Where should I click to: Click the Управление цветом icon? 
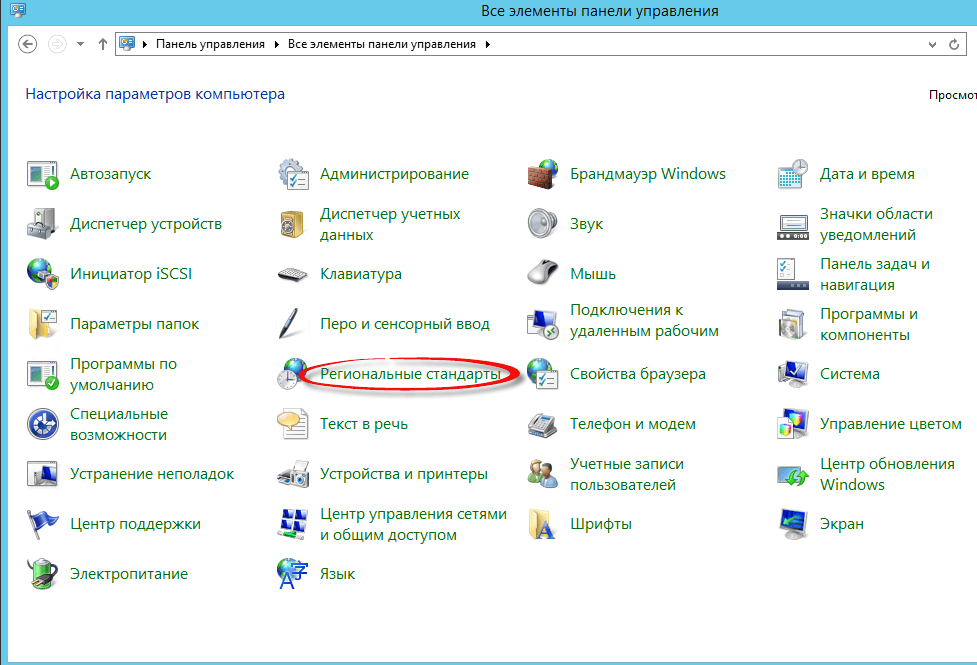click(x=793, y=424)
